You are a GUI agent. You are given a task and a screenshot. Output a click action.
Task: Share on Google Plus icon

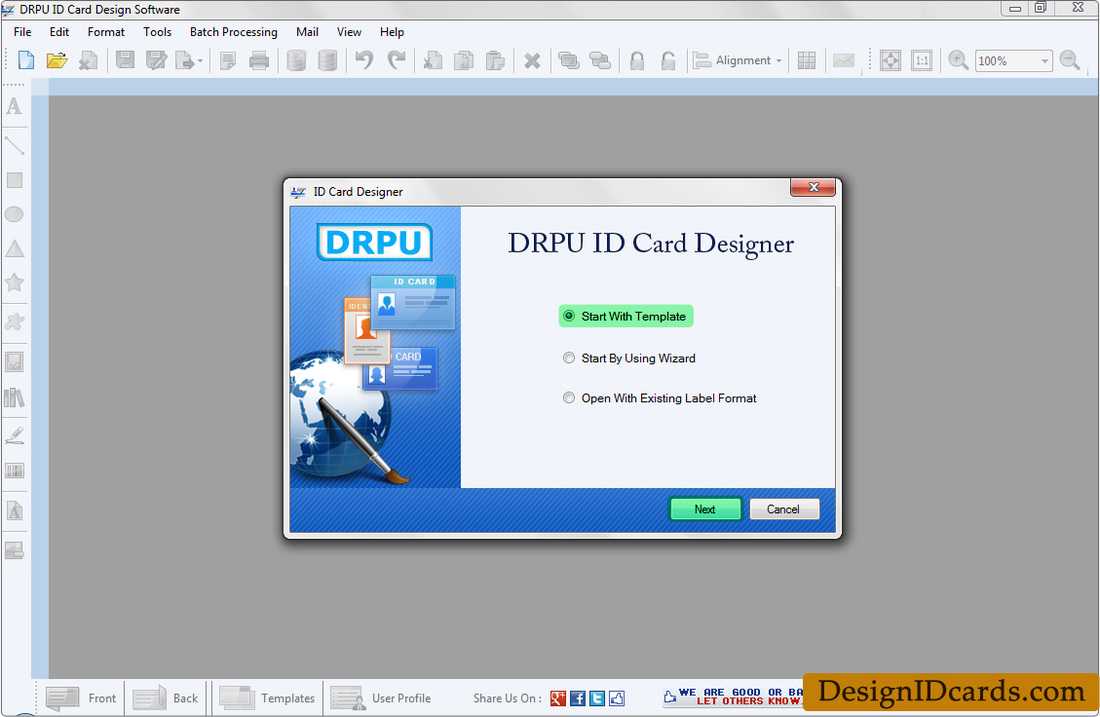[558, 698]
